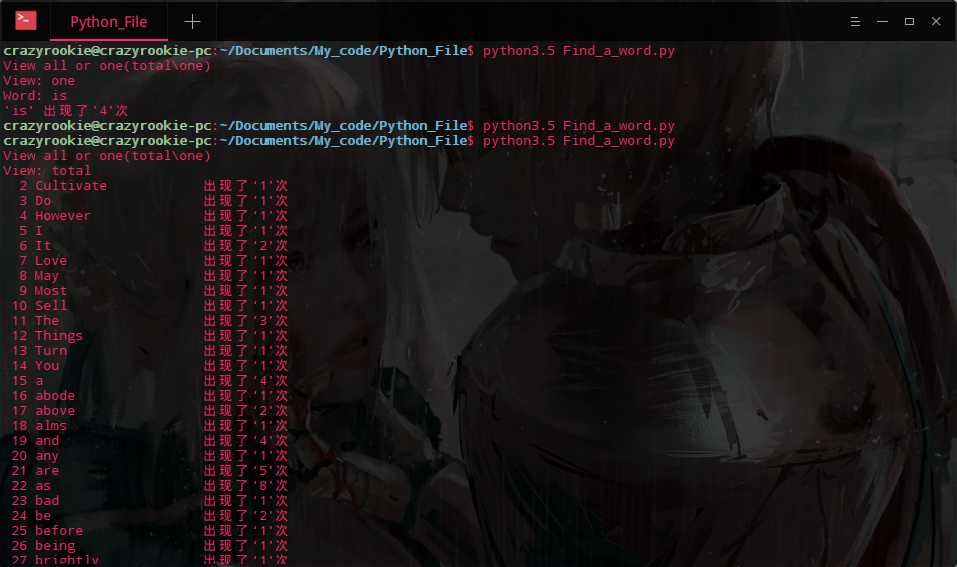
Task: Click the word 'any' in row 20
Action: coord(47,456)
